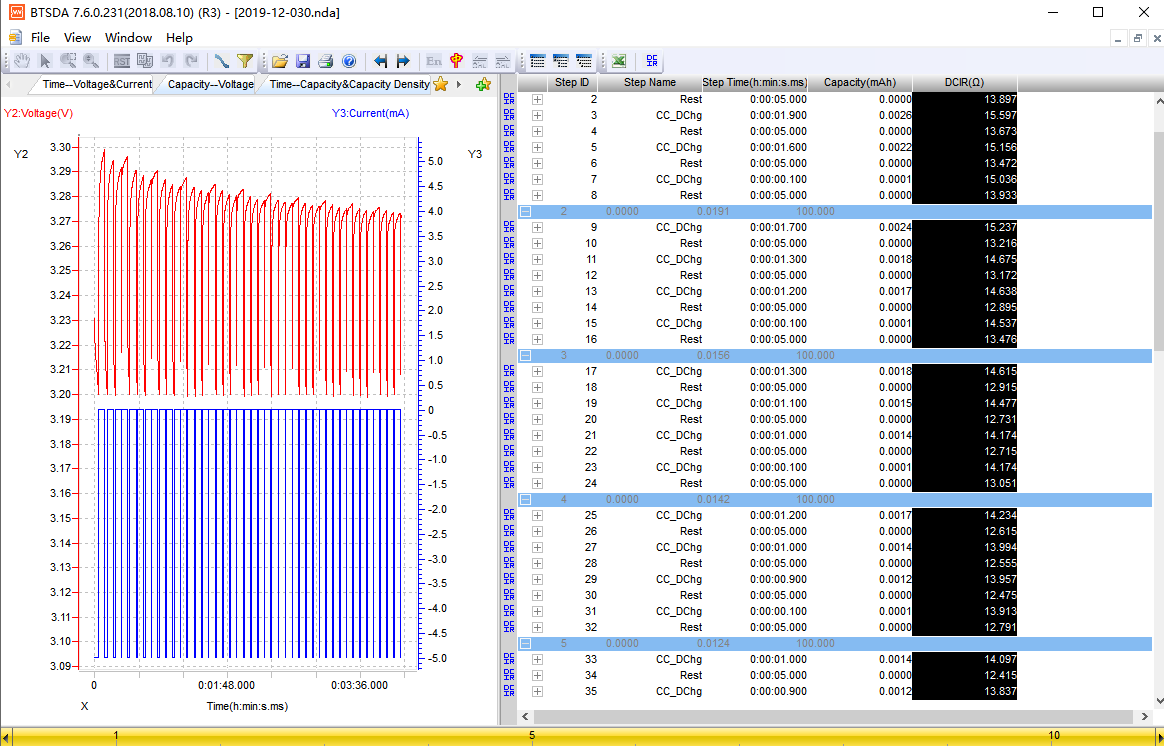Click the Y2:Voltage(V) axis label
Image resolution: width=1164 pixels, height=746 pixels.
39,114
